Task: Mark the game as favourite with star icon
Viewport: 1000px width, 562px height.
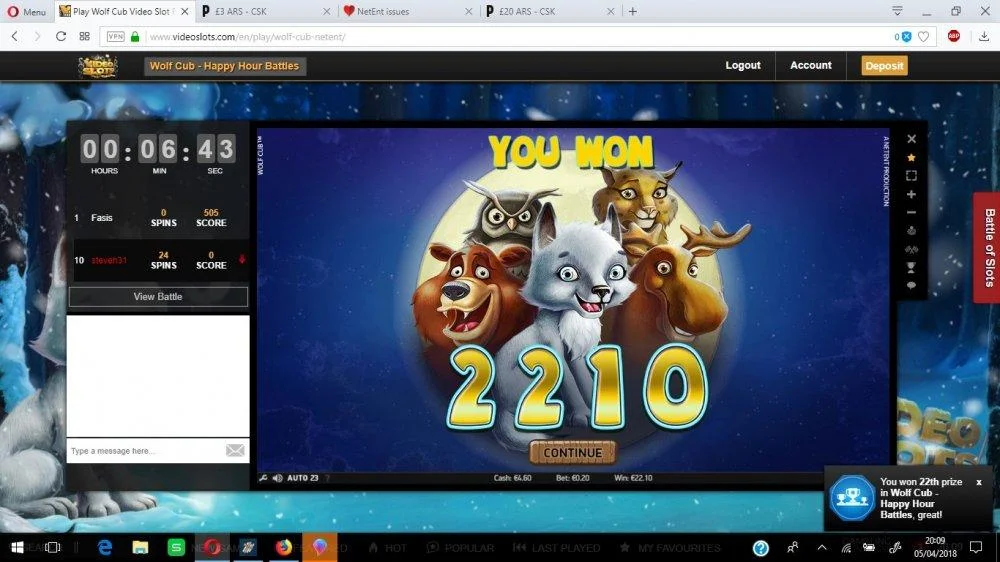Action: (911, 158)
